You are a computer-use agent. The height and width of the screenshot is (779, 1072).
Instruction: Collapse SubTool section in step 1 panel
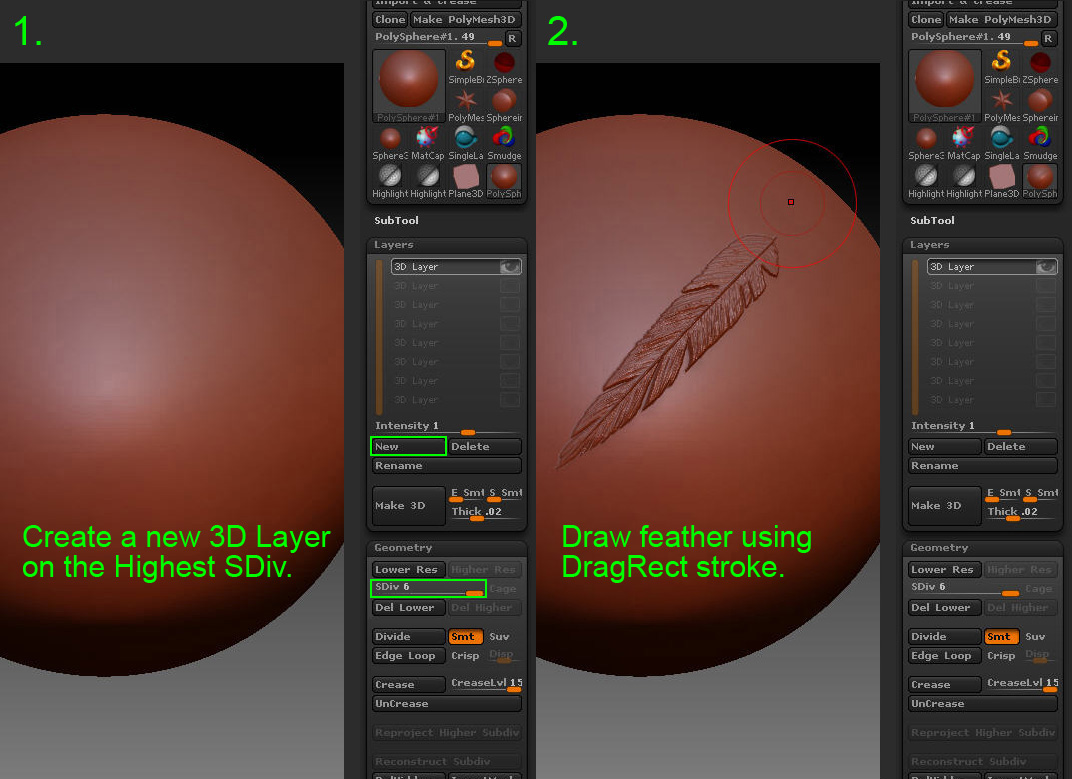coord(397,220)
